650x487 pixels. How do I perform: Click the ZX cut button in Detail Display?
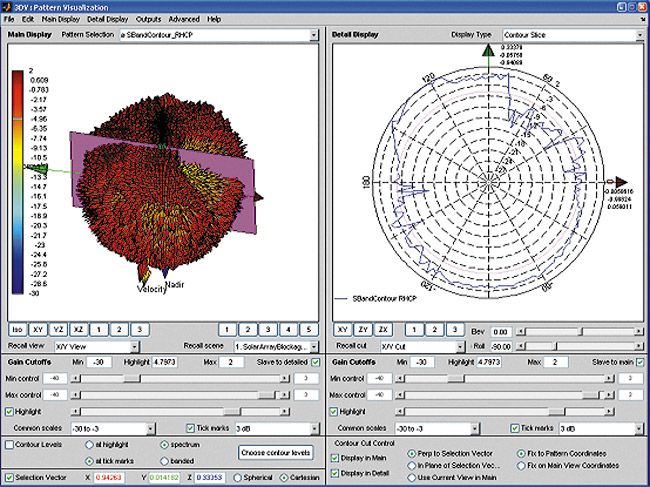(384, 328)
